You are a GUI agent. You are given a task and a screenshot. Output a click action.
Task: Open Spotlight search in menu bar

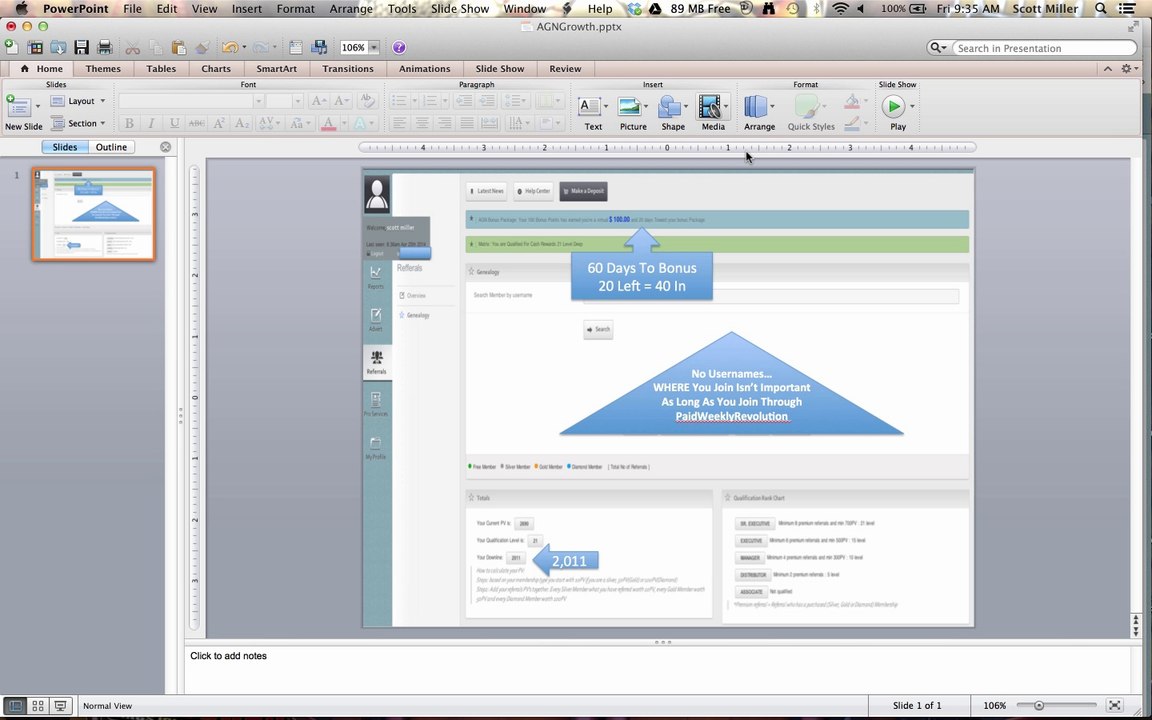1101,9
